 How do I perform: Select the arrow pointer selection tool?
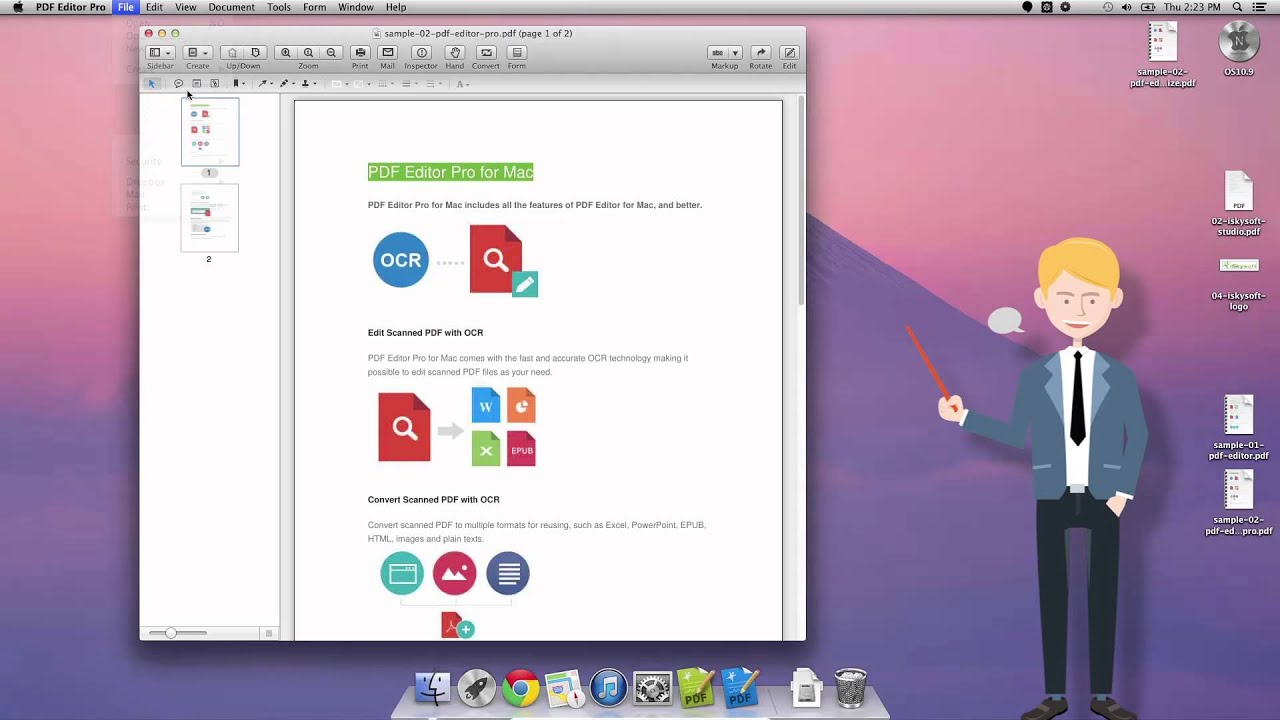click(x=152, y=84)
